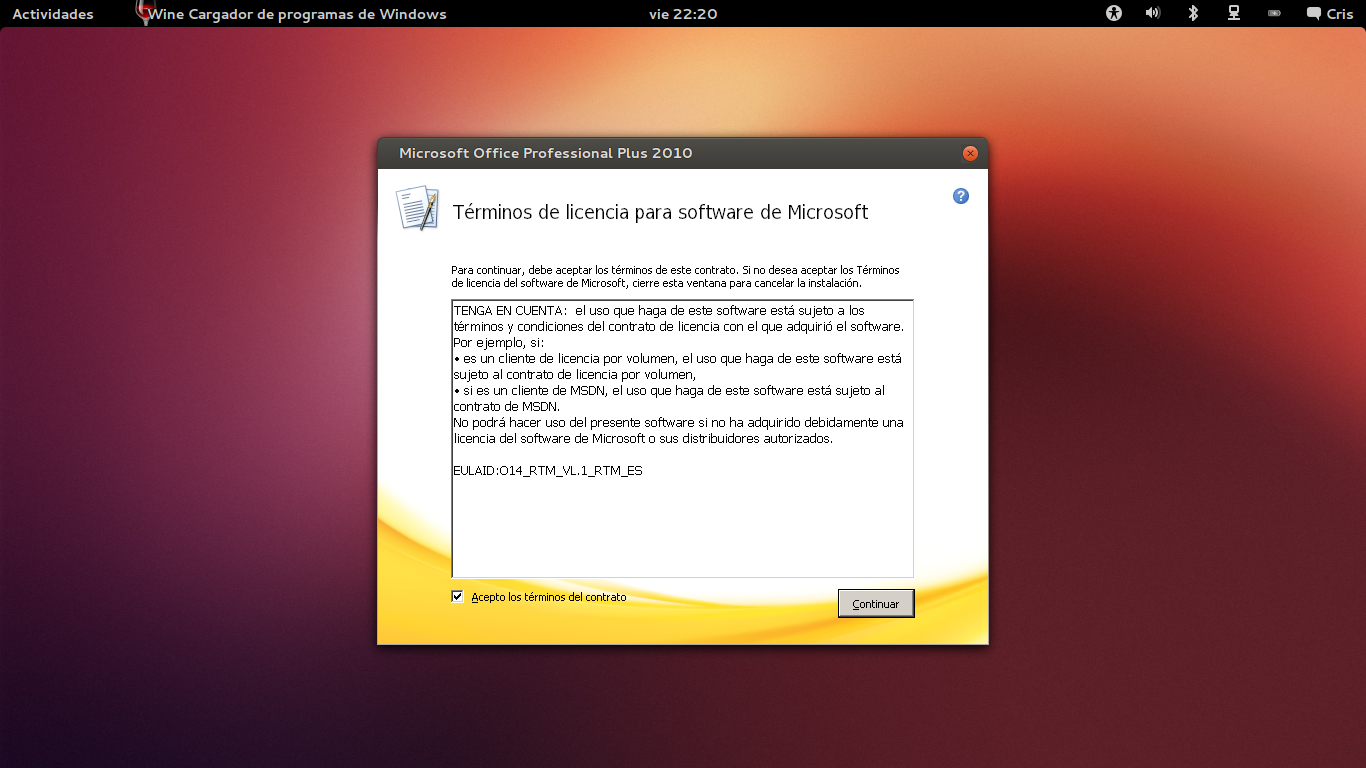1366x768 pixels.
Task: Open the battery status icon
Action: pos(1274,14)
